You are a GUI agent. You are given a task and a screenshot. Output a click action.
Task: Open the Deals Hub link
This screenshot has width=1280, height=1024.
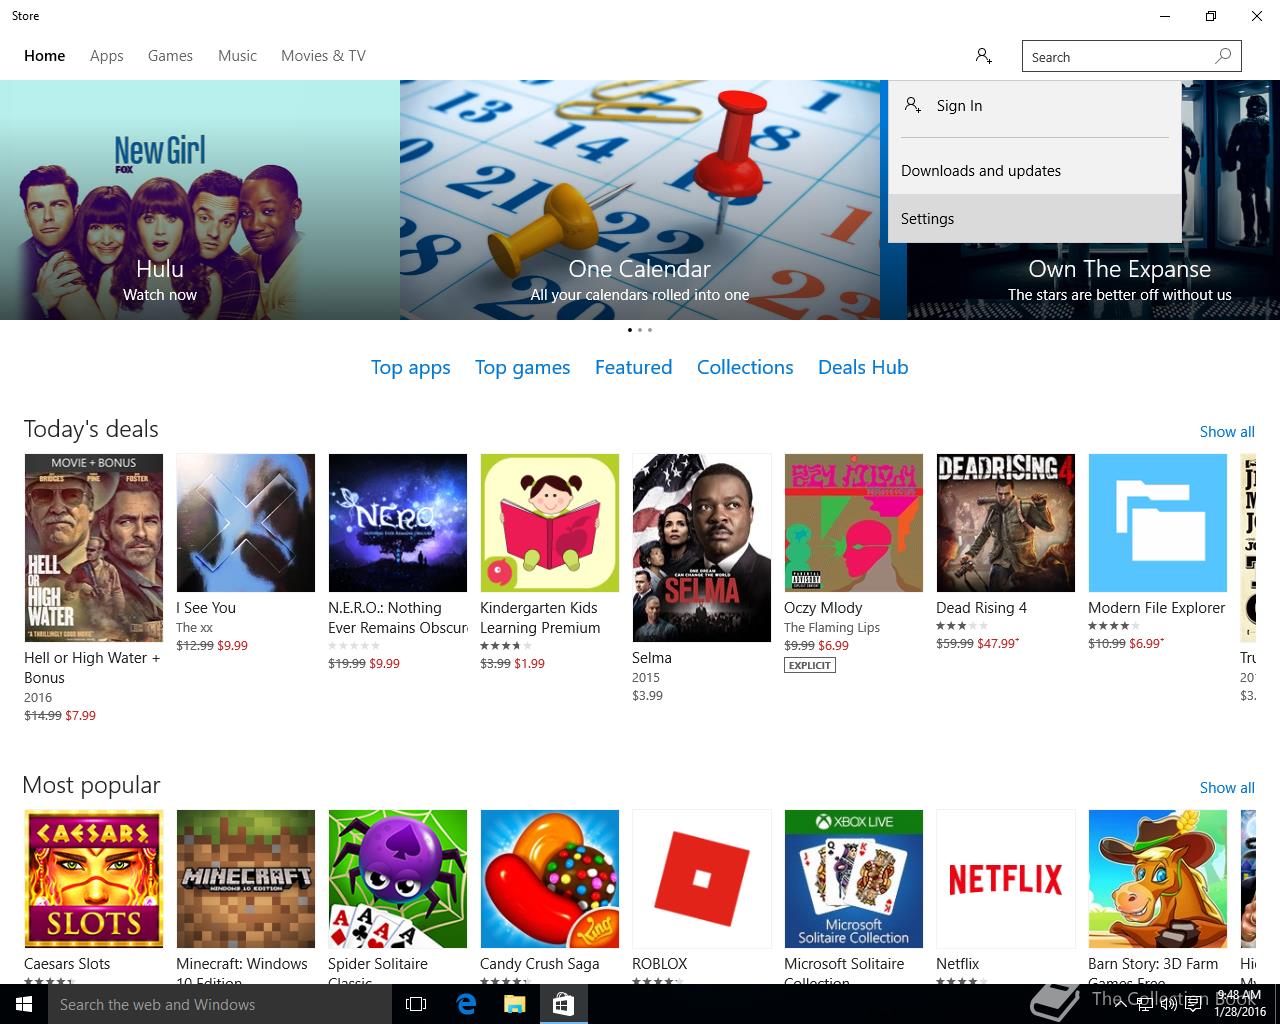[863, 367]
